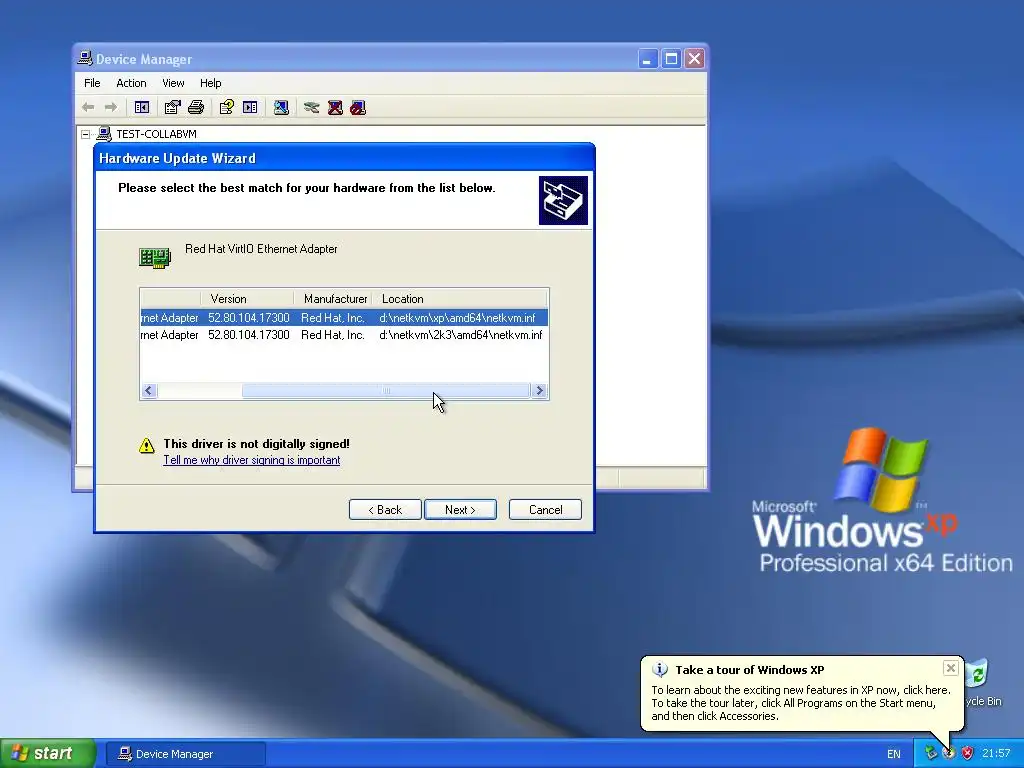
Task: Click the Disable device toolbar icon
Action: [358, 107]
